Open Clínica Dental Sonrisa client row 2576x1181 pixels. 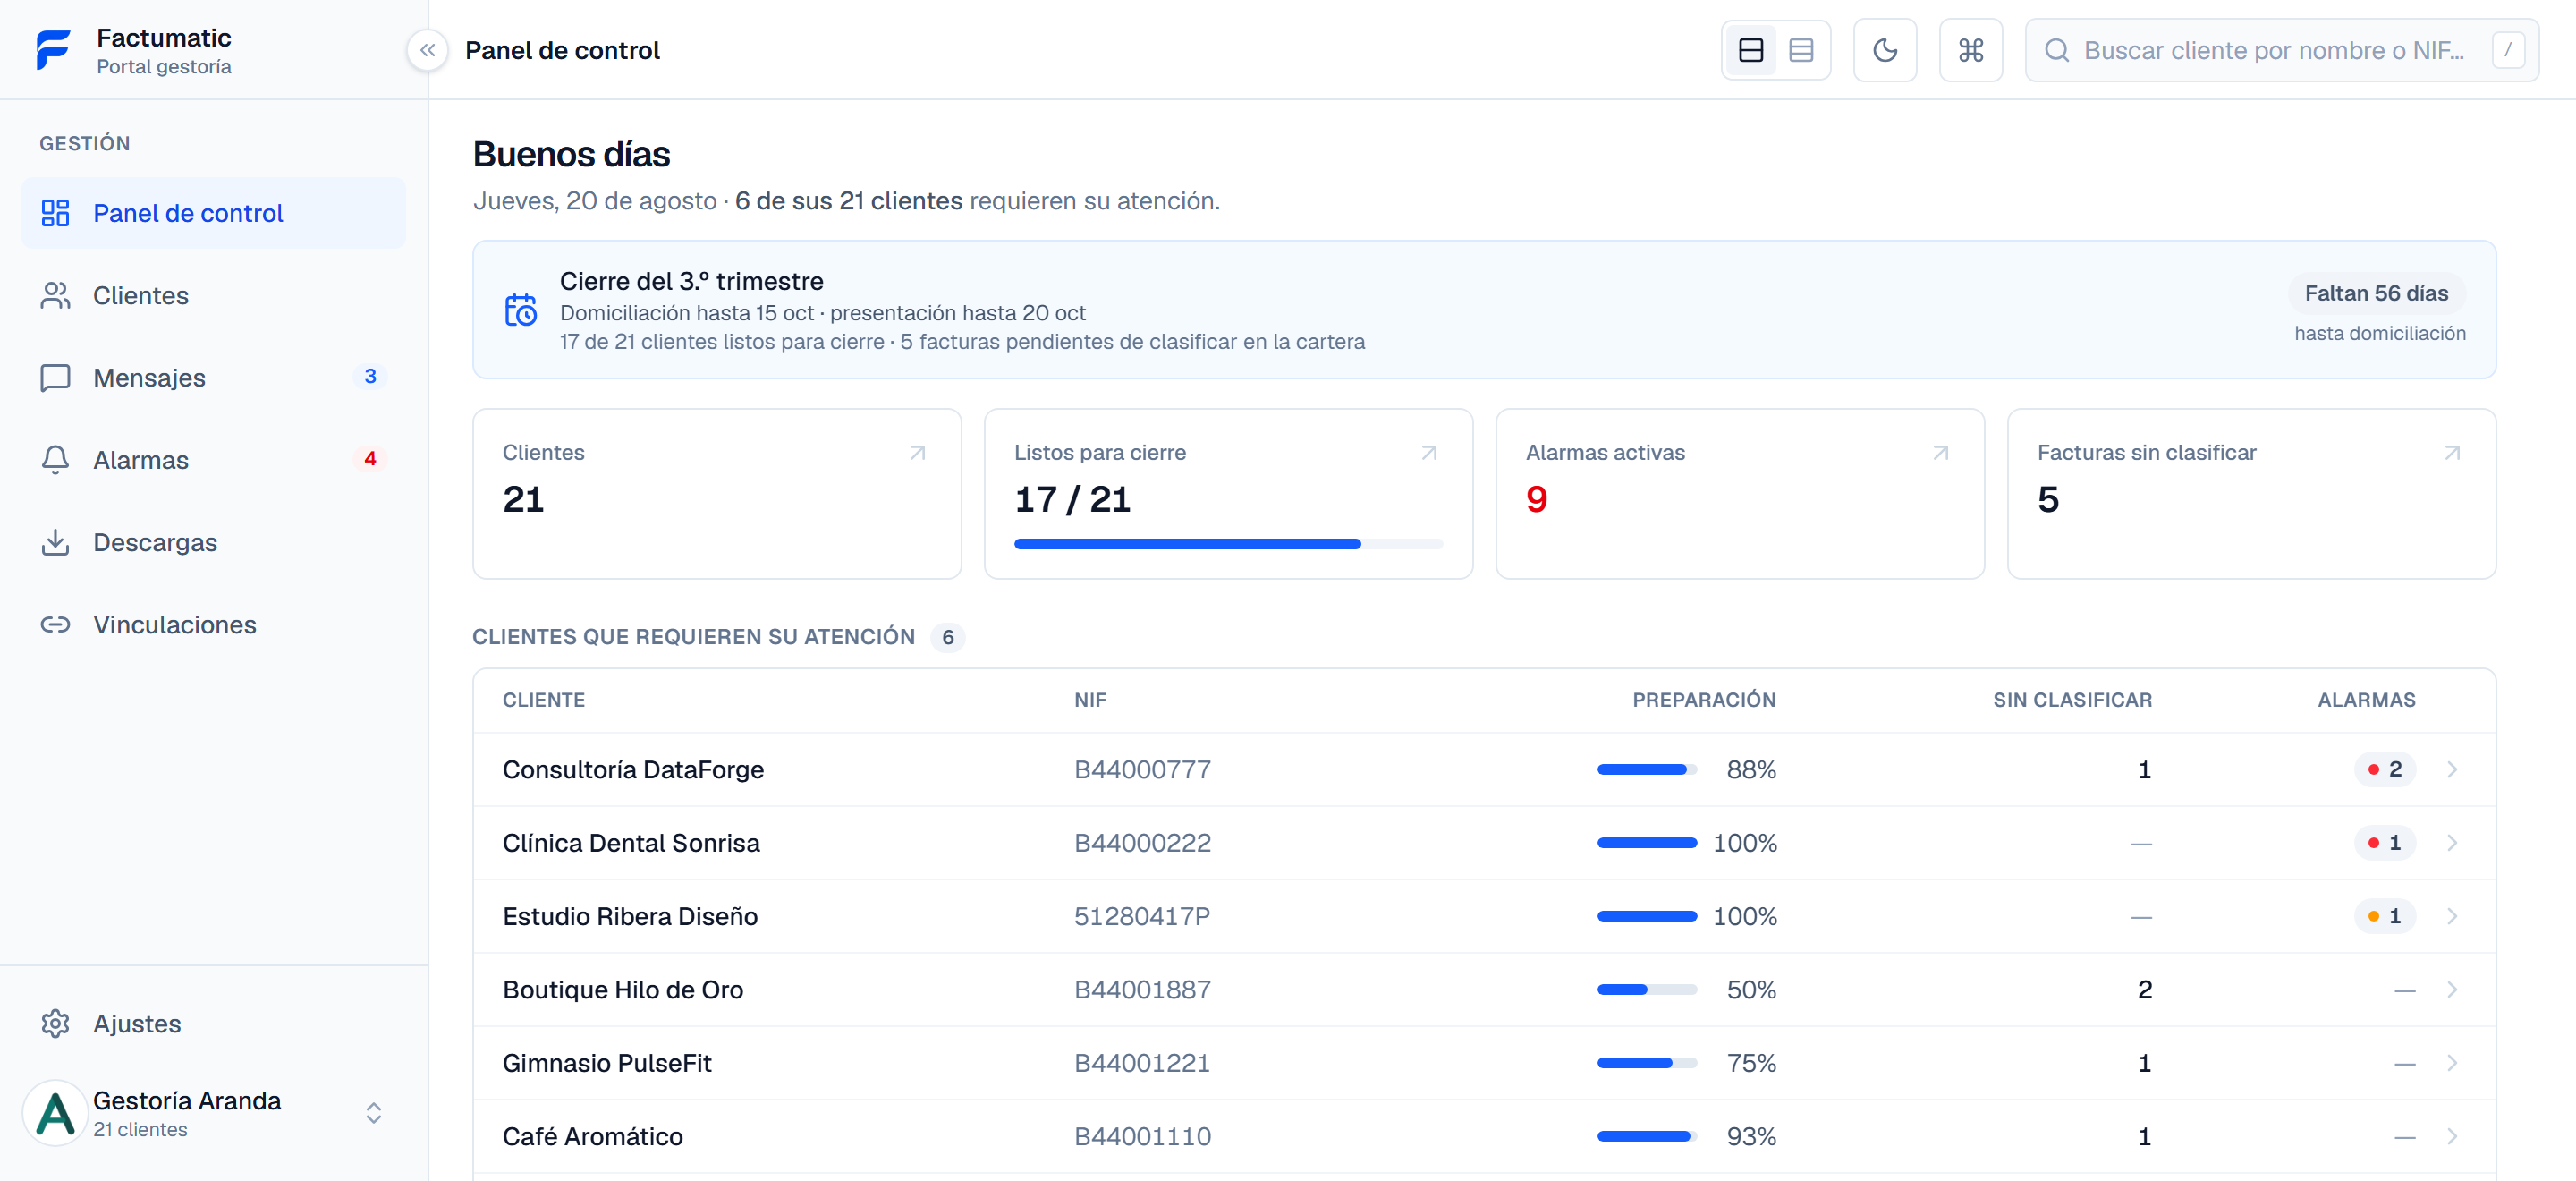(1484, 843)
